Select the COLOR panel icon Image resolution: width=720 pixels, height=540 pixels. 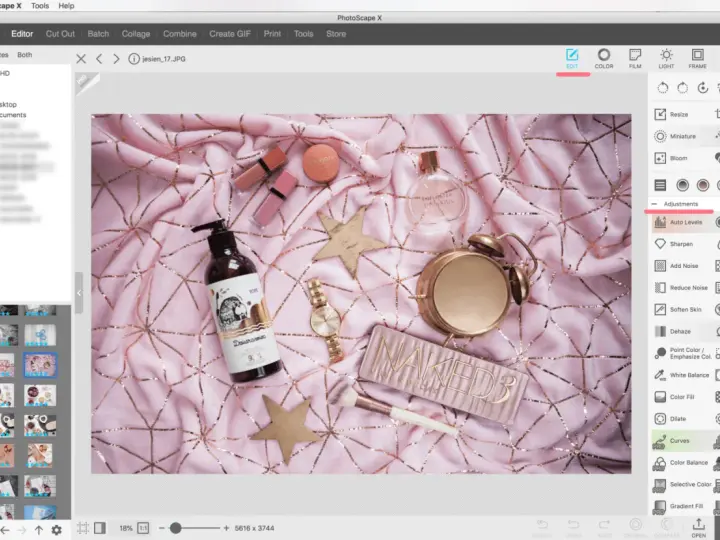[604, 59]
